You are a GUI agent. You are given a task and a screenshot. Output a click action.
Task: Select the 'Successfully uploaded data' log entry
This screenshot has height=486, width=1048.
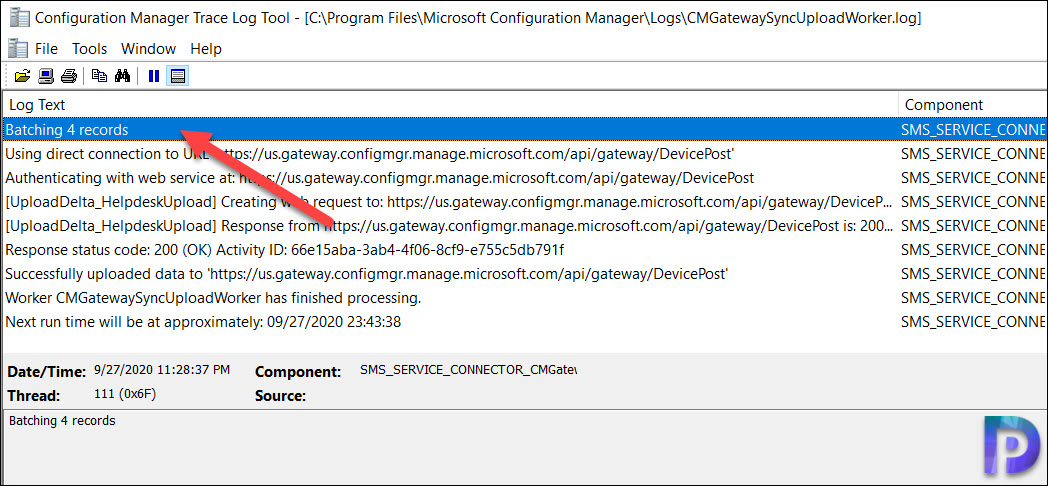524,274
